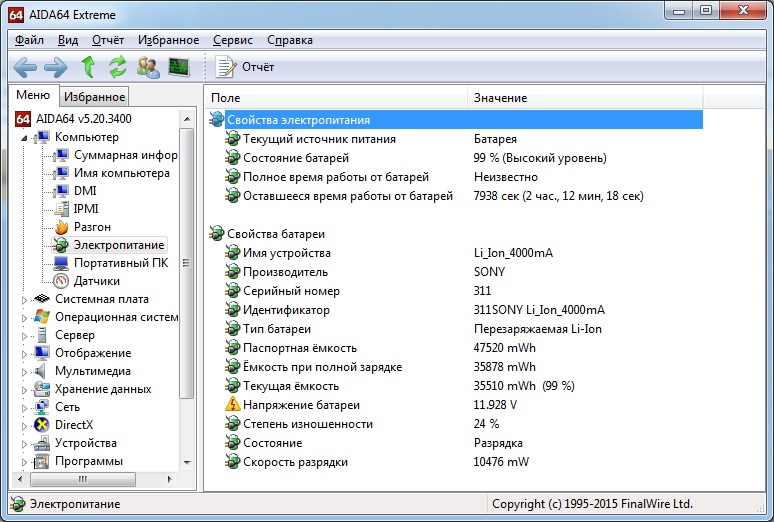This screenshot has height=522, width=774.
Task: Open the users management icon in toolbar
Action: coord(148,67)
